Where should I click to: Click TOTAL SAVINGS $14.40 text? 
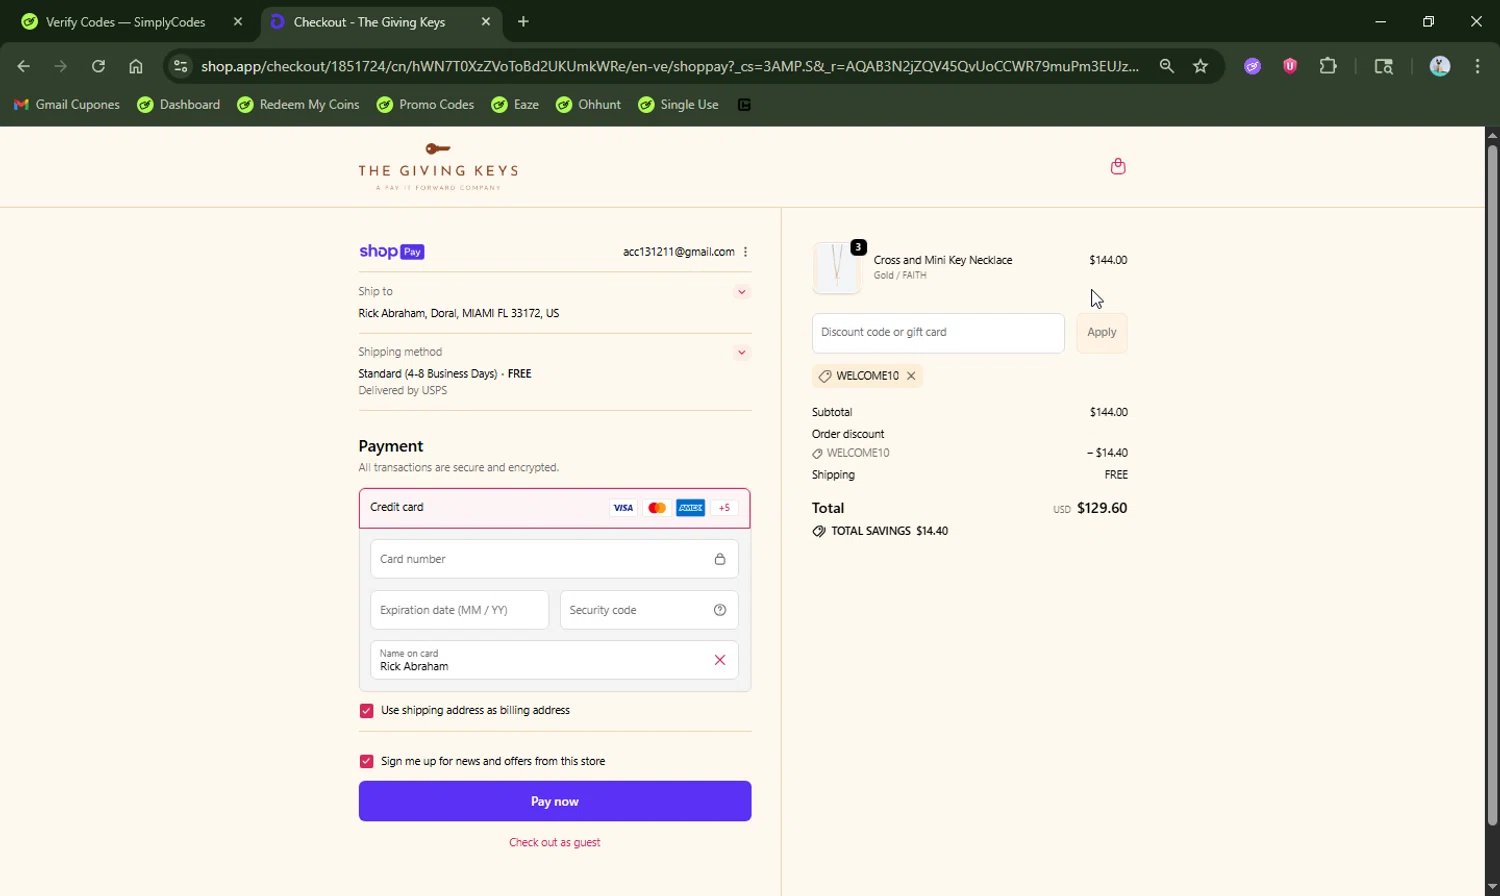pyautogui.click(x=889, y=531)
